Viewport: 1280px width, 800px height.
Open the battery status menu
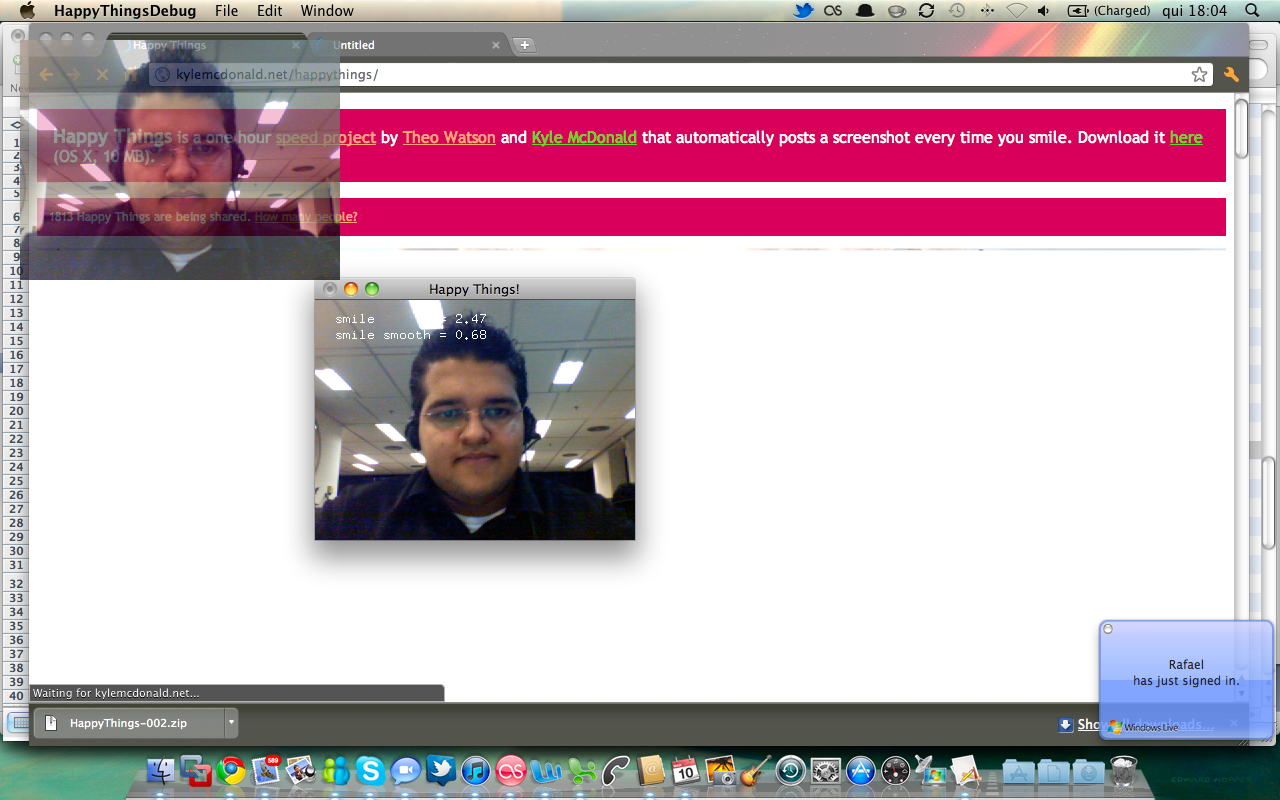(x=1109, y=11)
